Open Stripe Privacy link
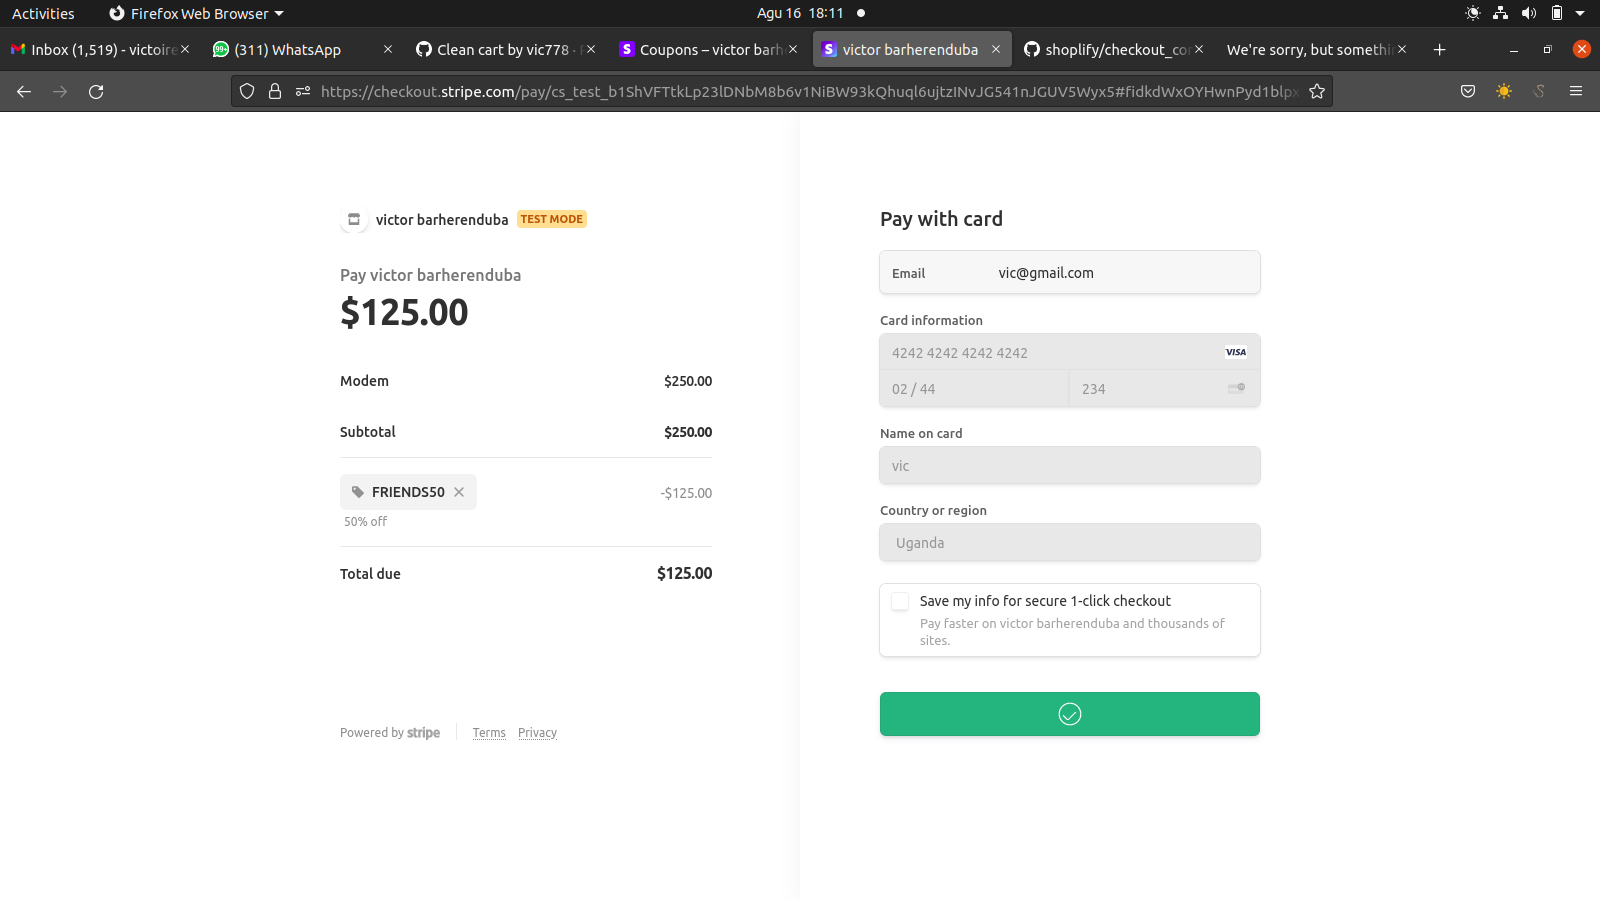 537,733
